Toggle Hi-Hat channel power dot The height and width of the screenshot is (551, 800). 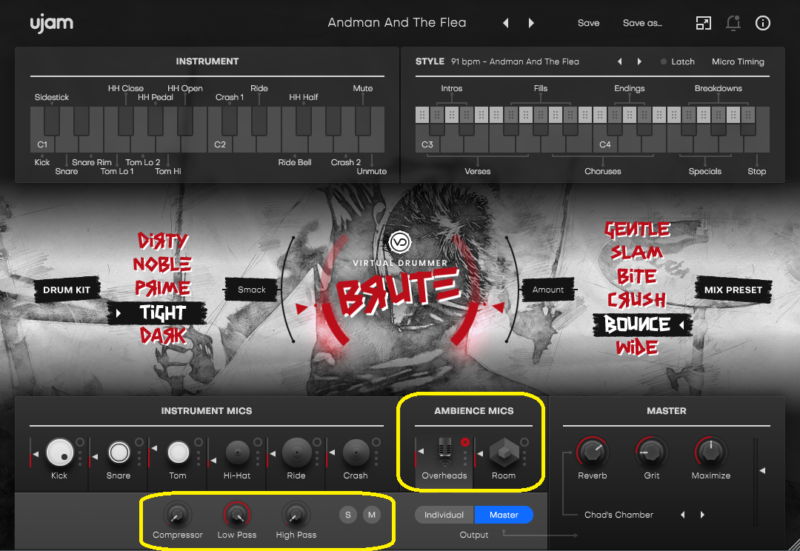258,442
